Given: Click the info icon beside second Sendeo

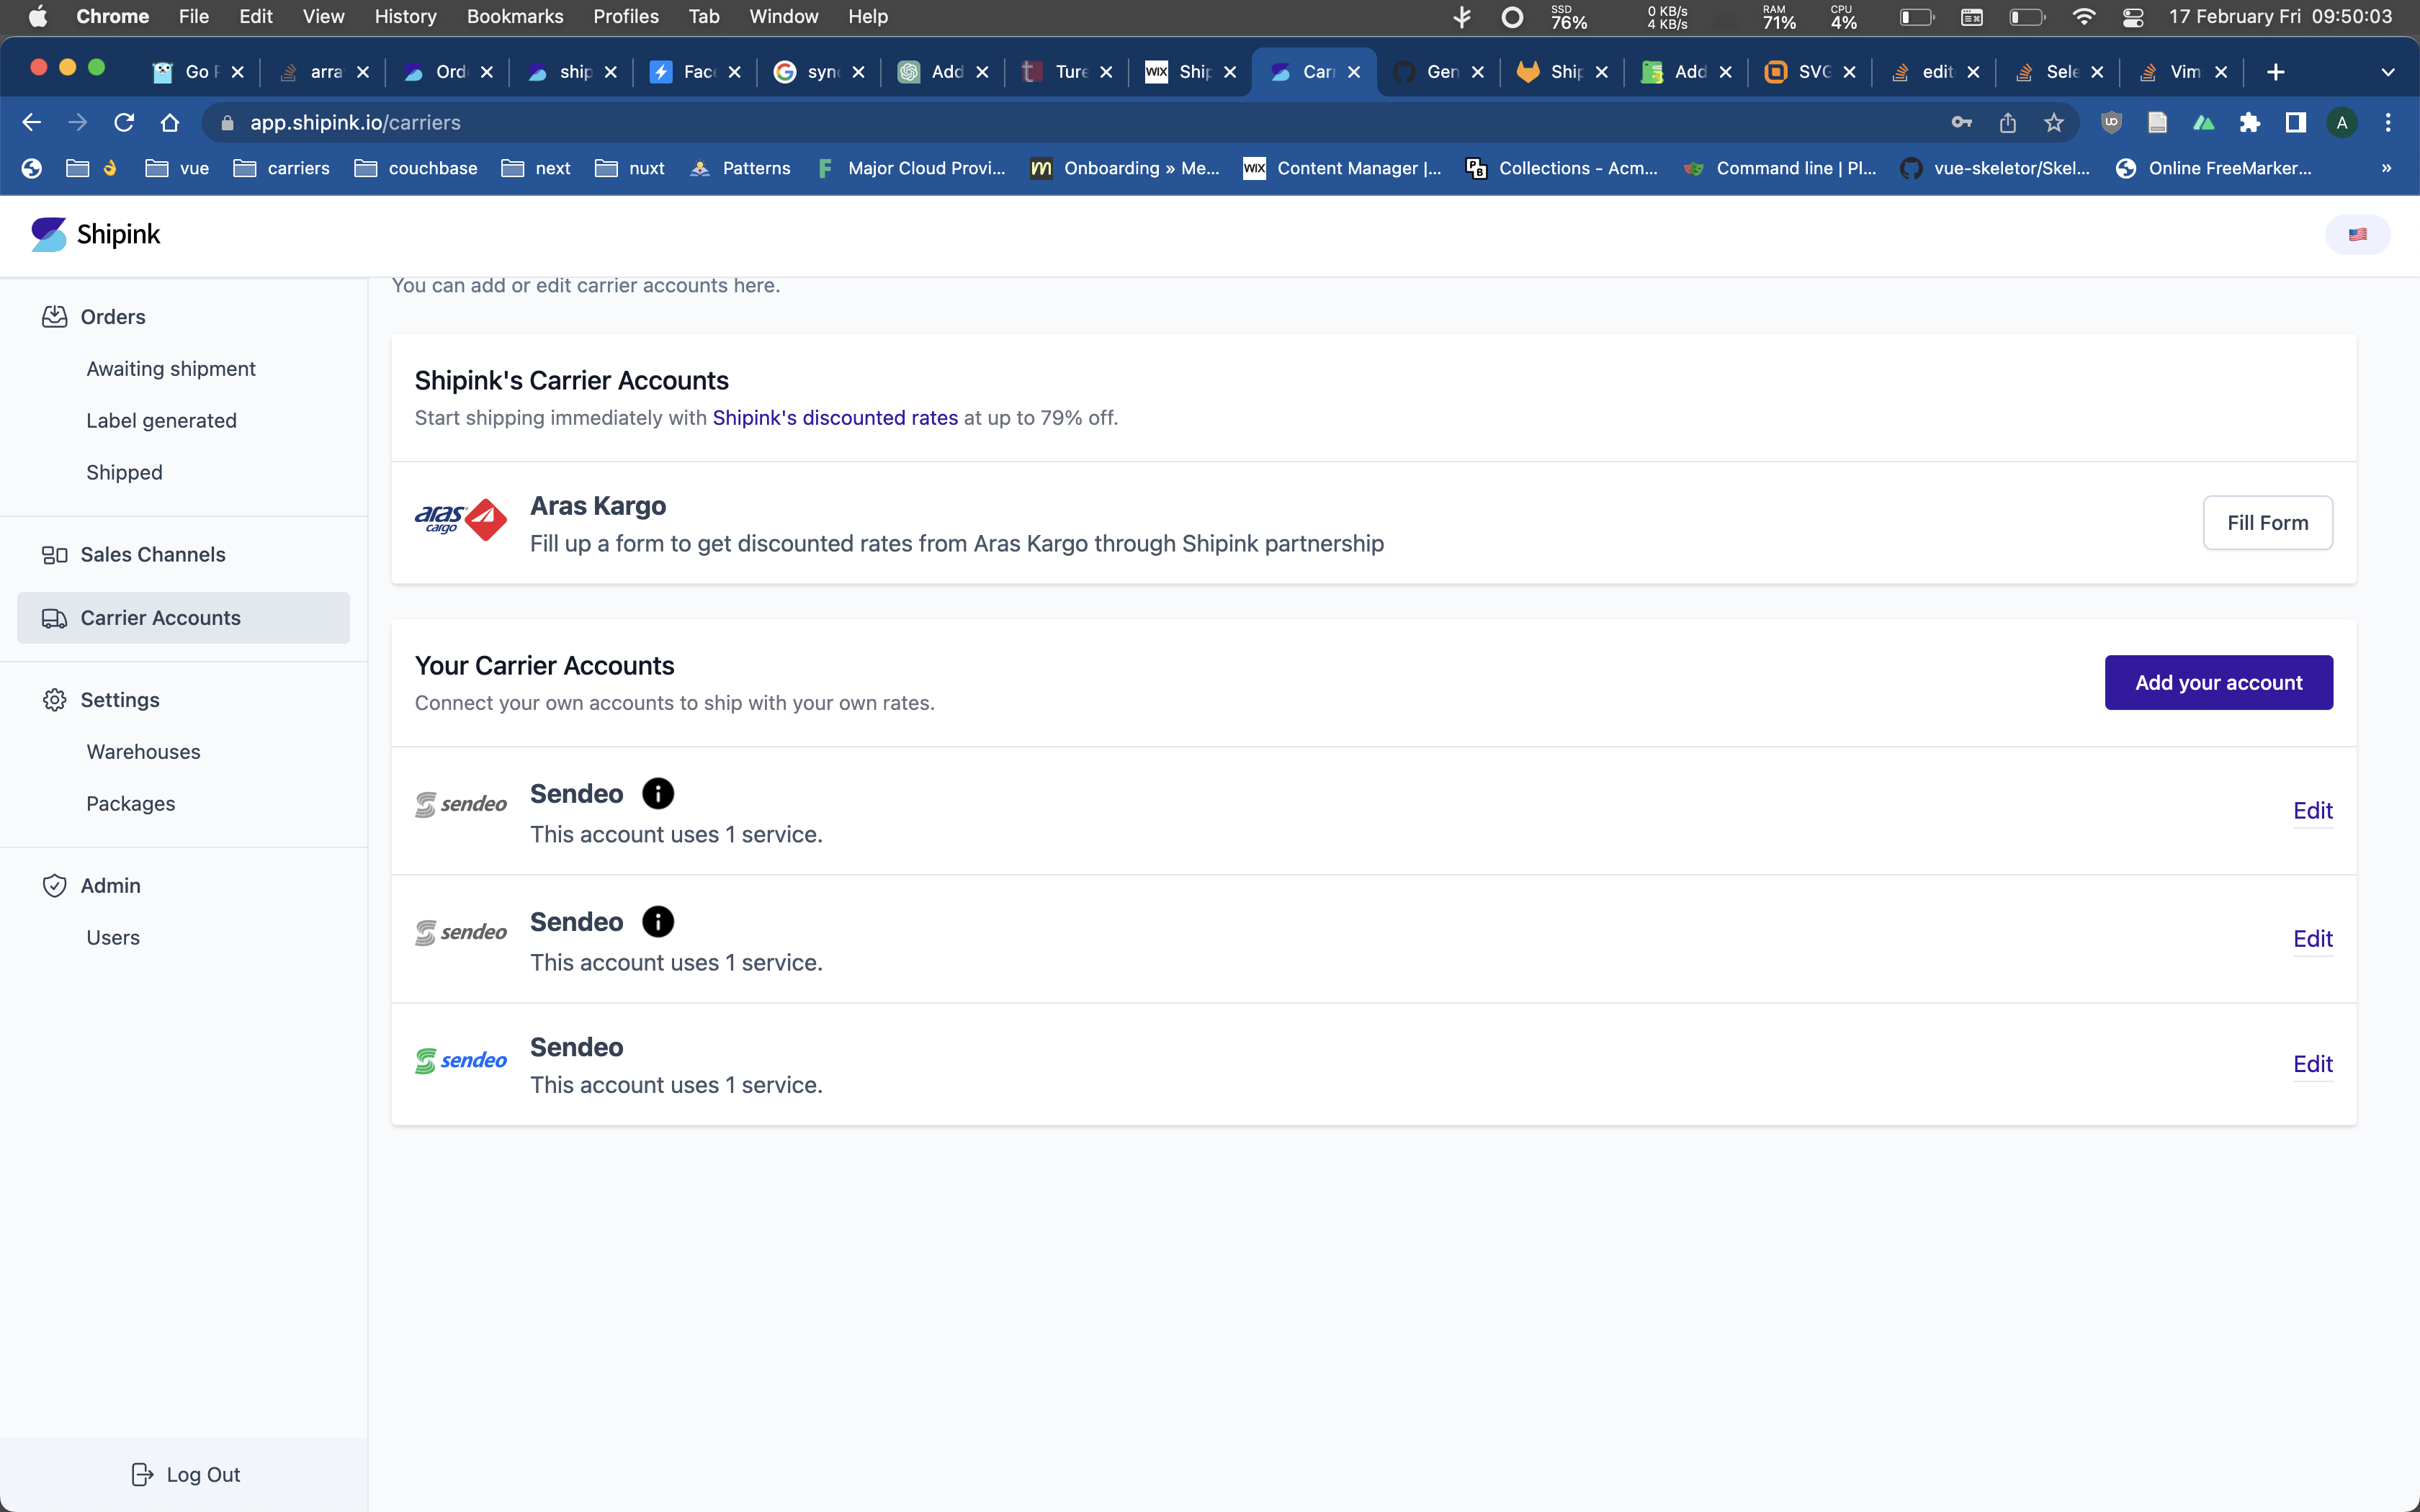Looking at the screenshot, I should click(x=657, y=921).
